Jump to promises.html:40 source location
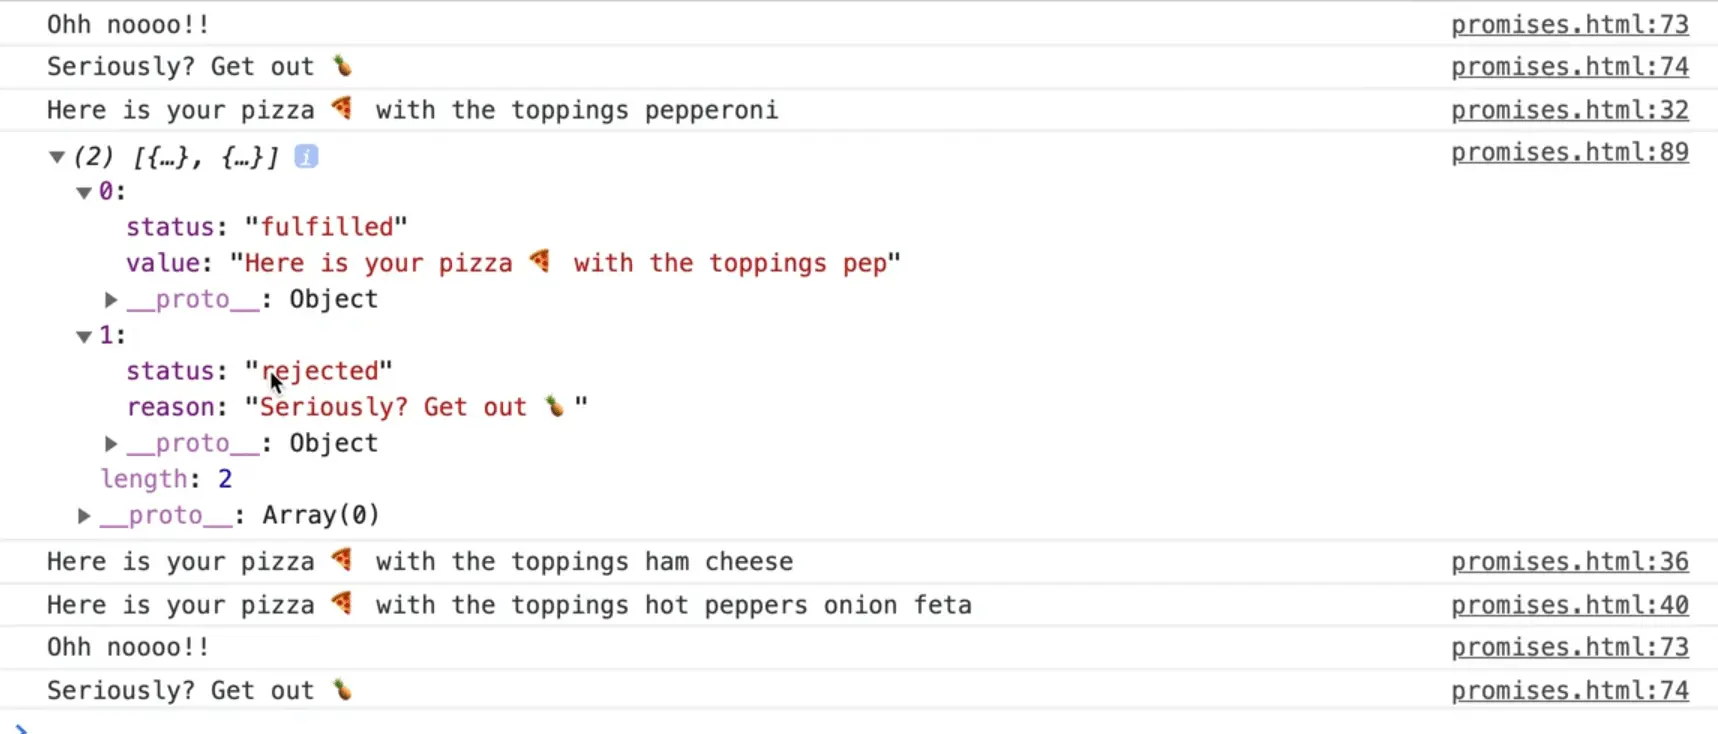This screenshot has width=1718, height=734. pyautogui.click(x=1569, y=605)
